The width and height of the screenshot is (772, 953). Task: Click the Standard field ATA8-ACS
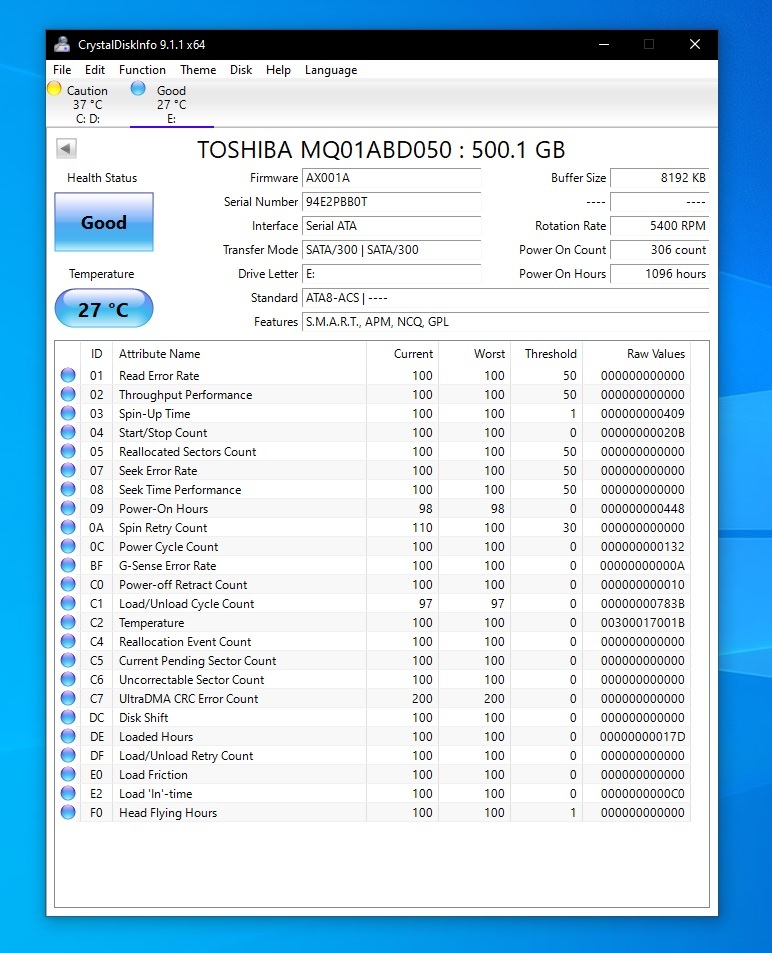tap(506, 298)
